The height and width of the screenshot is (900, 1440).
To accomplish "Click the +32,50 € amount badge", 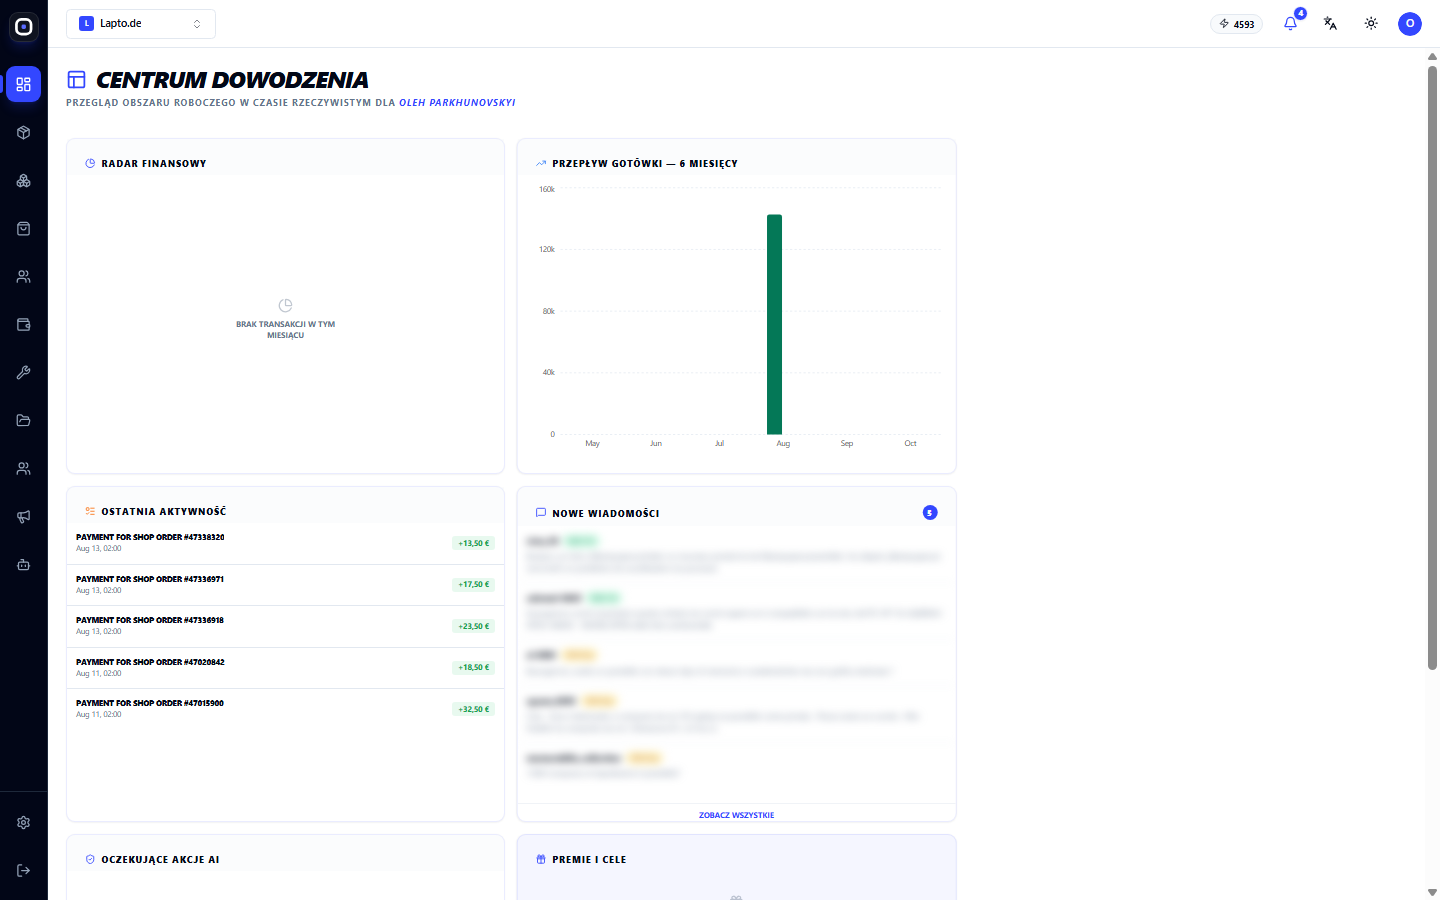I will tap(474, 709).
